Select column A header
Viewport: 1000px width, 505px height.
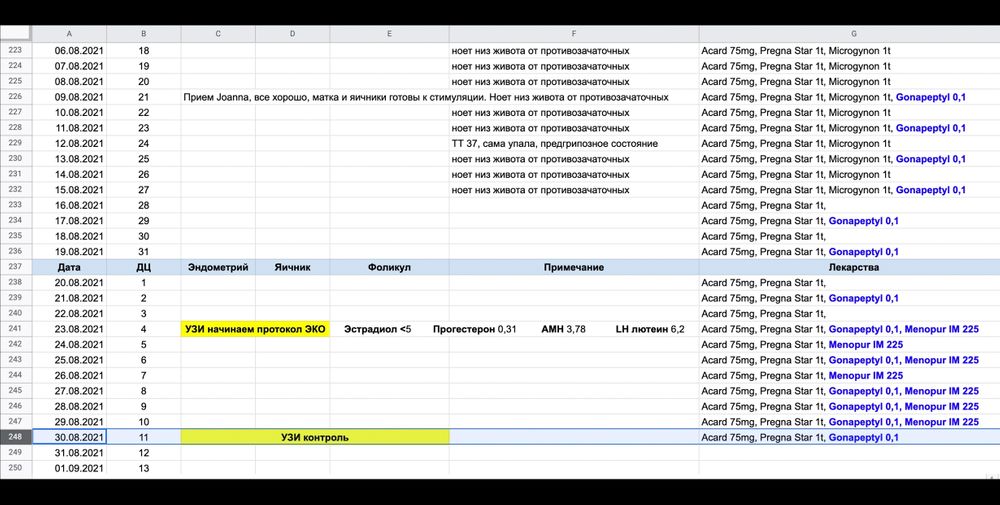tap(69, 34)
